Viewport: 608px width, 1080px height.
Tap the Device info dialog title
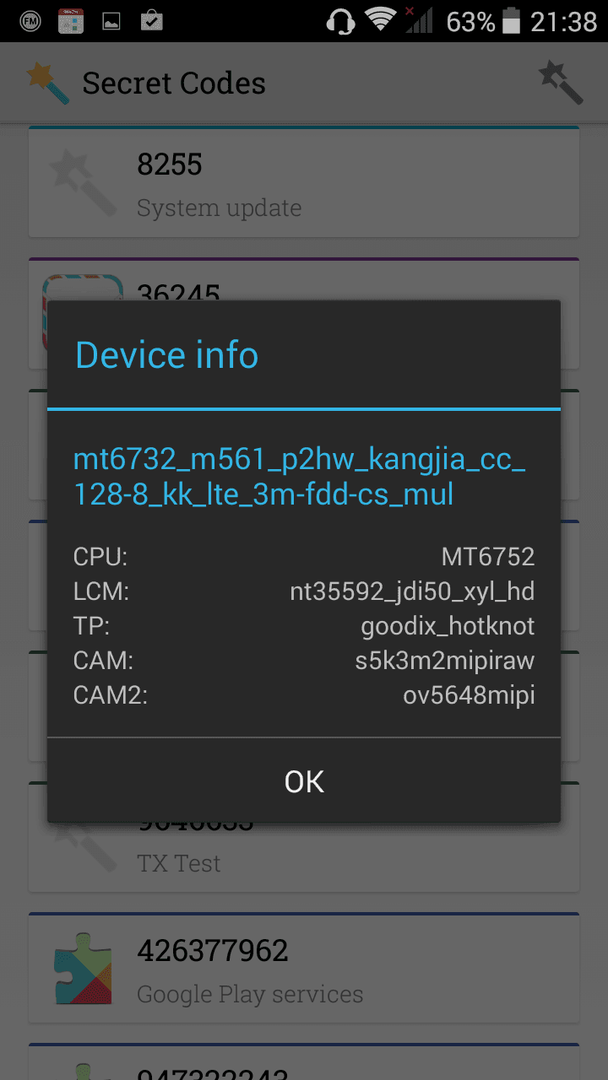pos(167,355)
